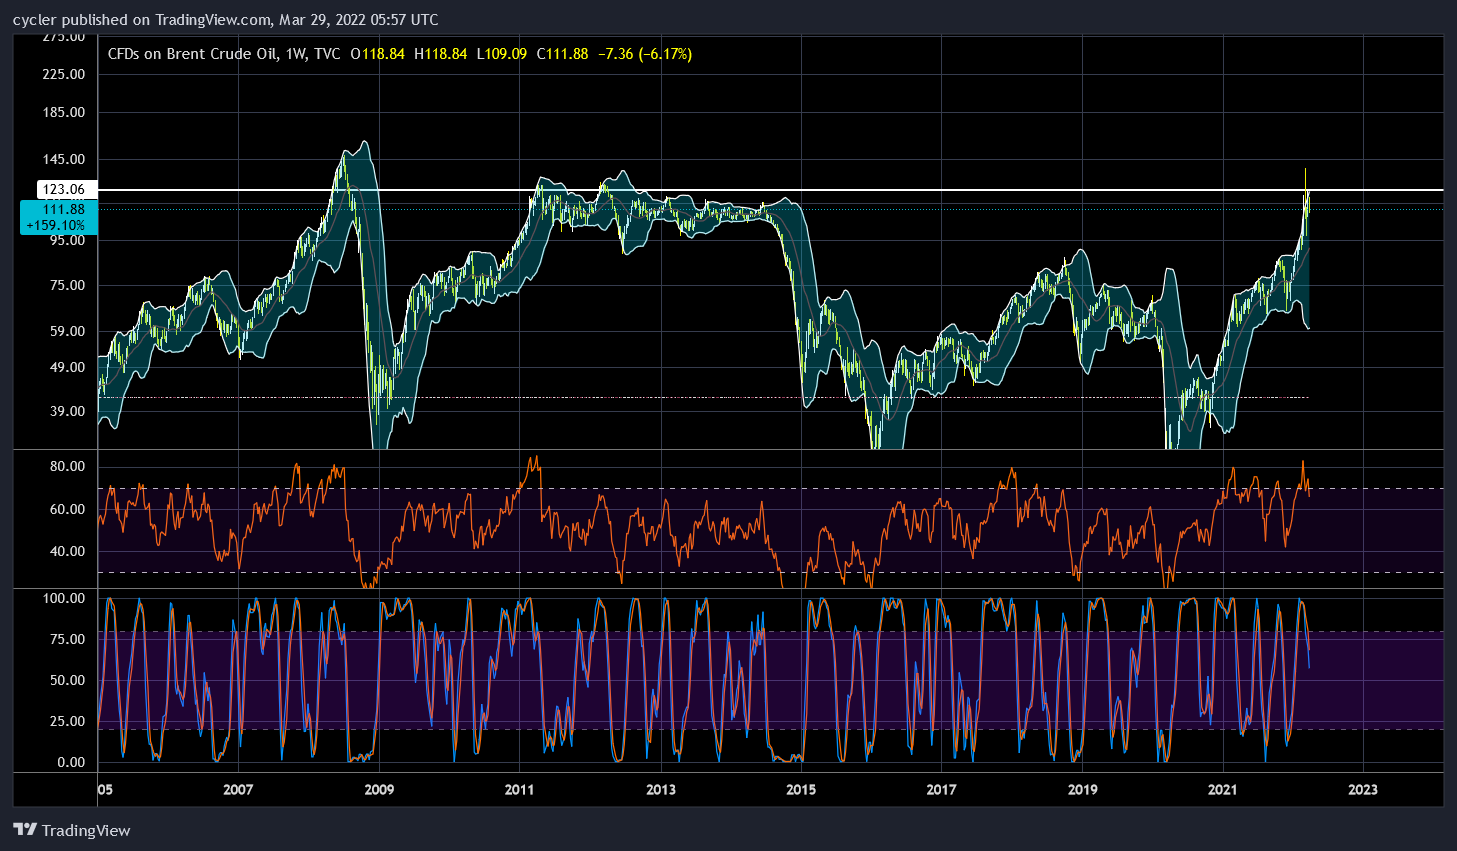1457x851 pixels.
Task: Click the 145.00 price axis label
Action: point(64,159)
